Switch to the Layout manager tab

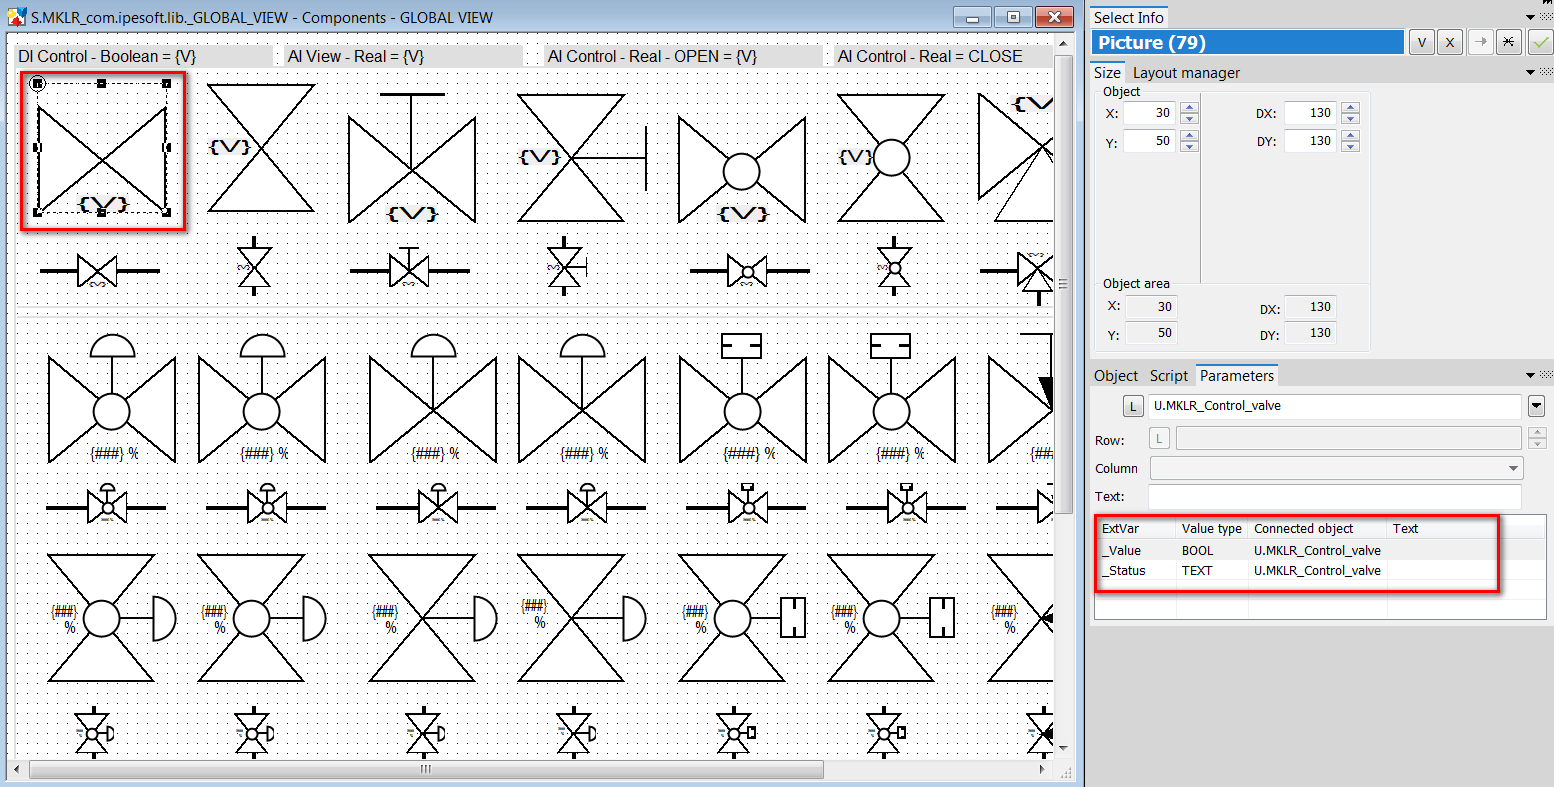tap(1186, 73)
